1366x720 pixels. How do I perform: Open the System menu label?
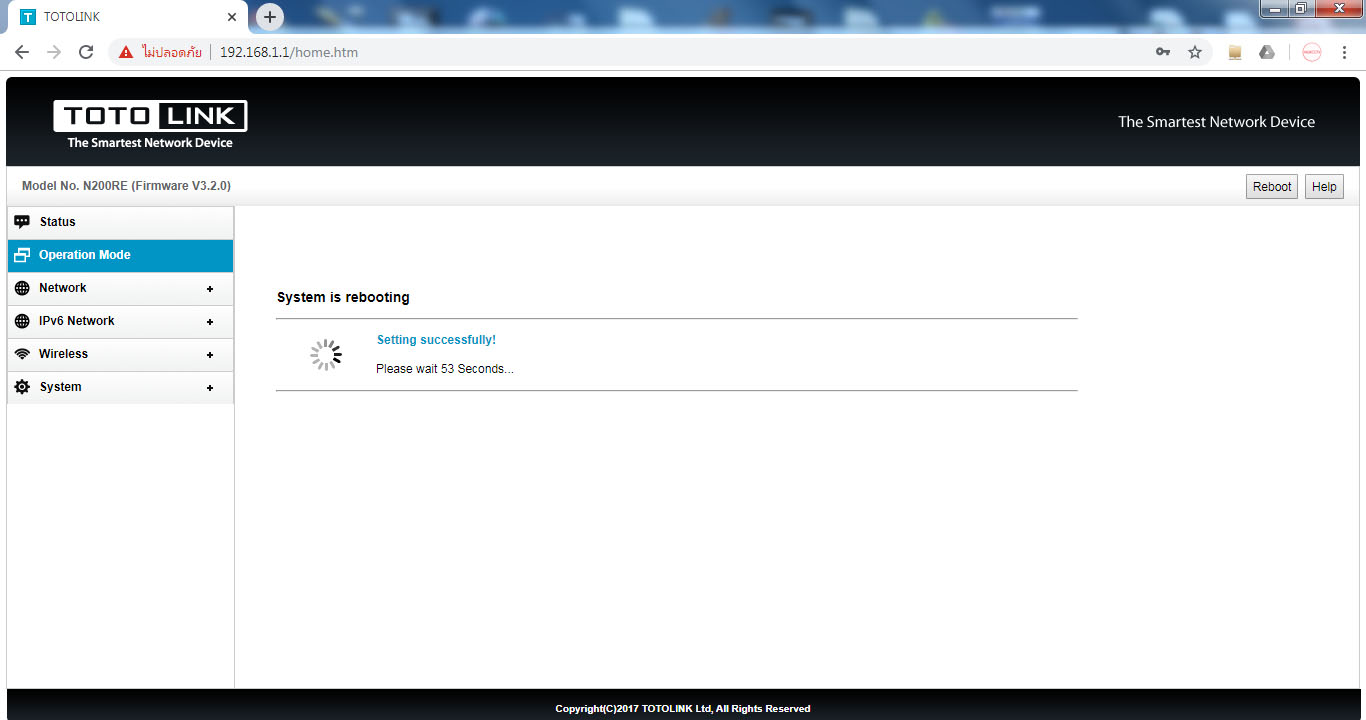(61, 387)
